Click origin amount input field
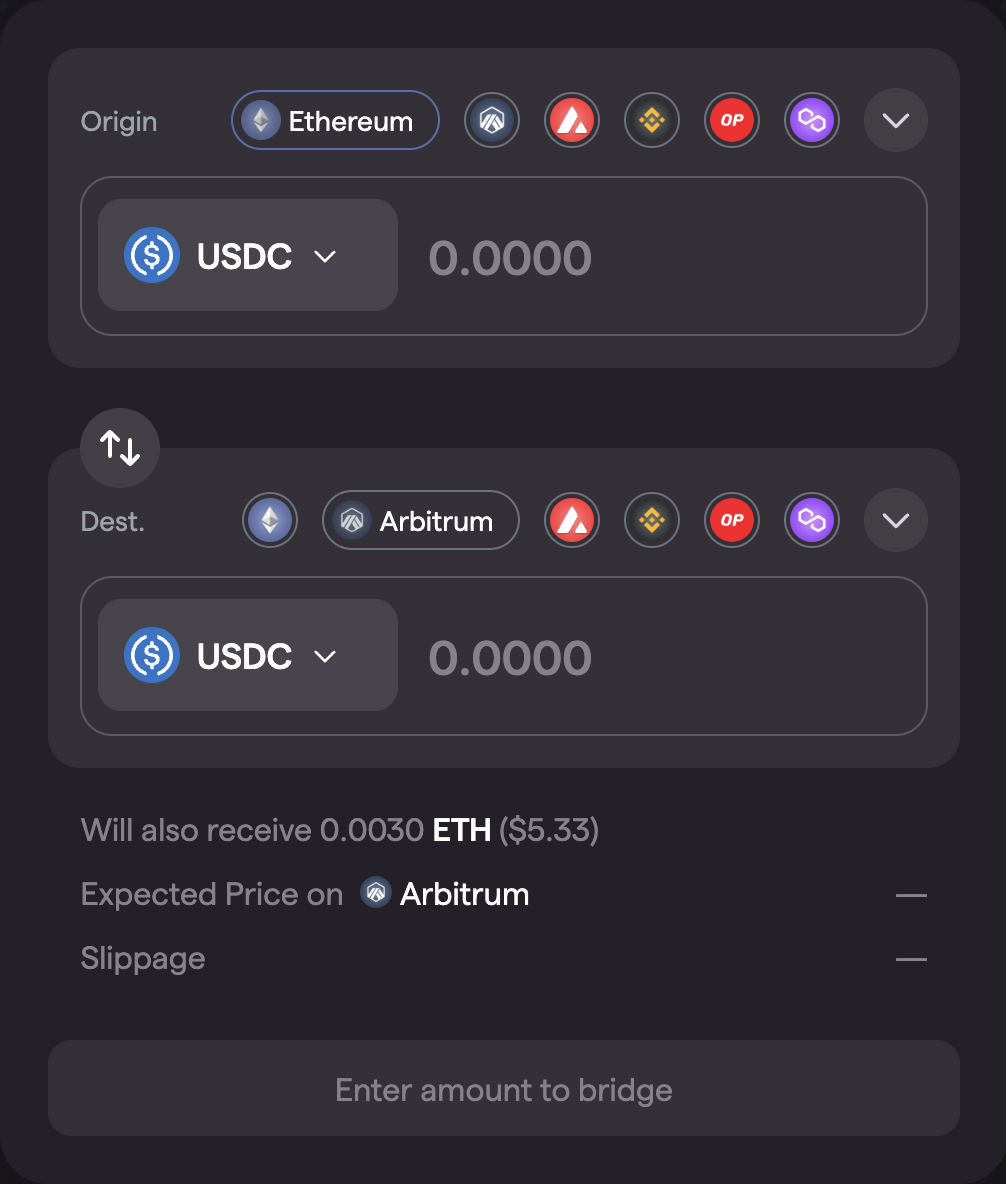The width and height of the screenshot is (1006, 1184). 660,257
